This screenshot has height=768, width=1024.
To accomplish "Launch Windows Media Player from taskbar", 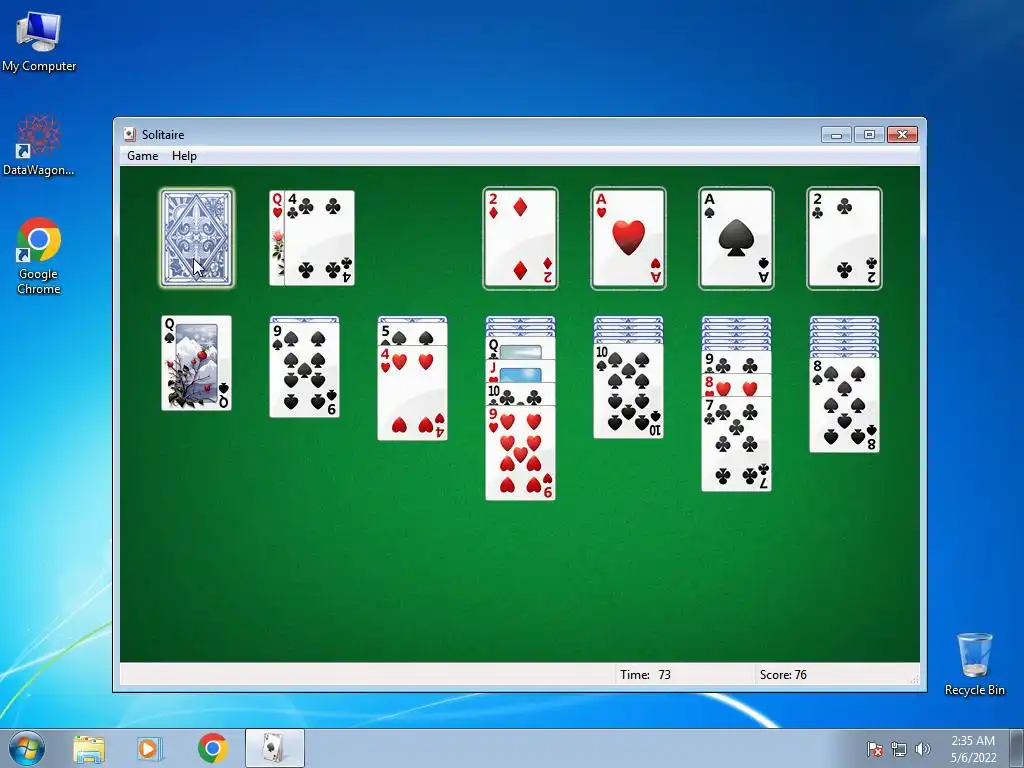I will (150, 748).
